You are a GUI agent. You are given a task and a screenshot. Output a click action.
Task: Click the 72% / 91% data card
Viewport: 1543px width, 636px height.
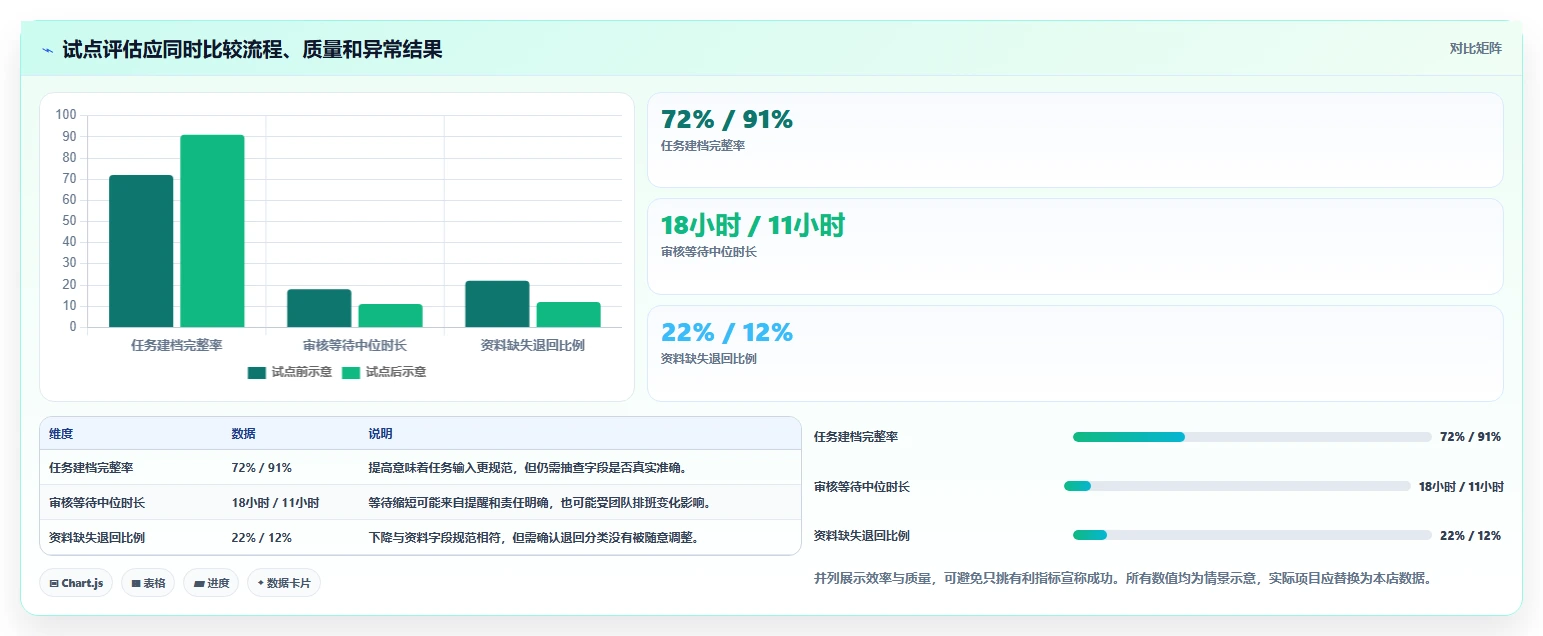(1075, 140)
